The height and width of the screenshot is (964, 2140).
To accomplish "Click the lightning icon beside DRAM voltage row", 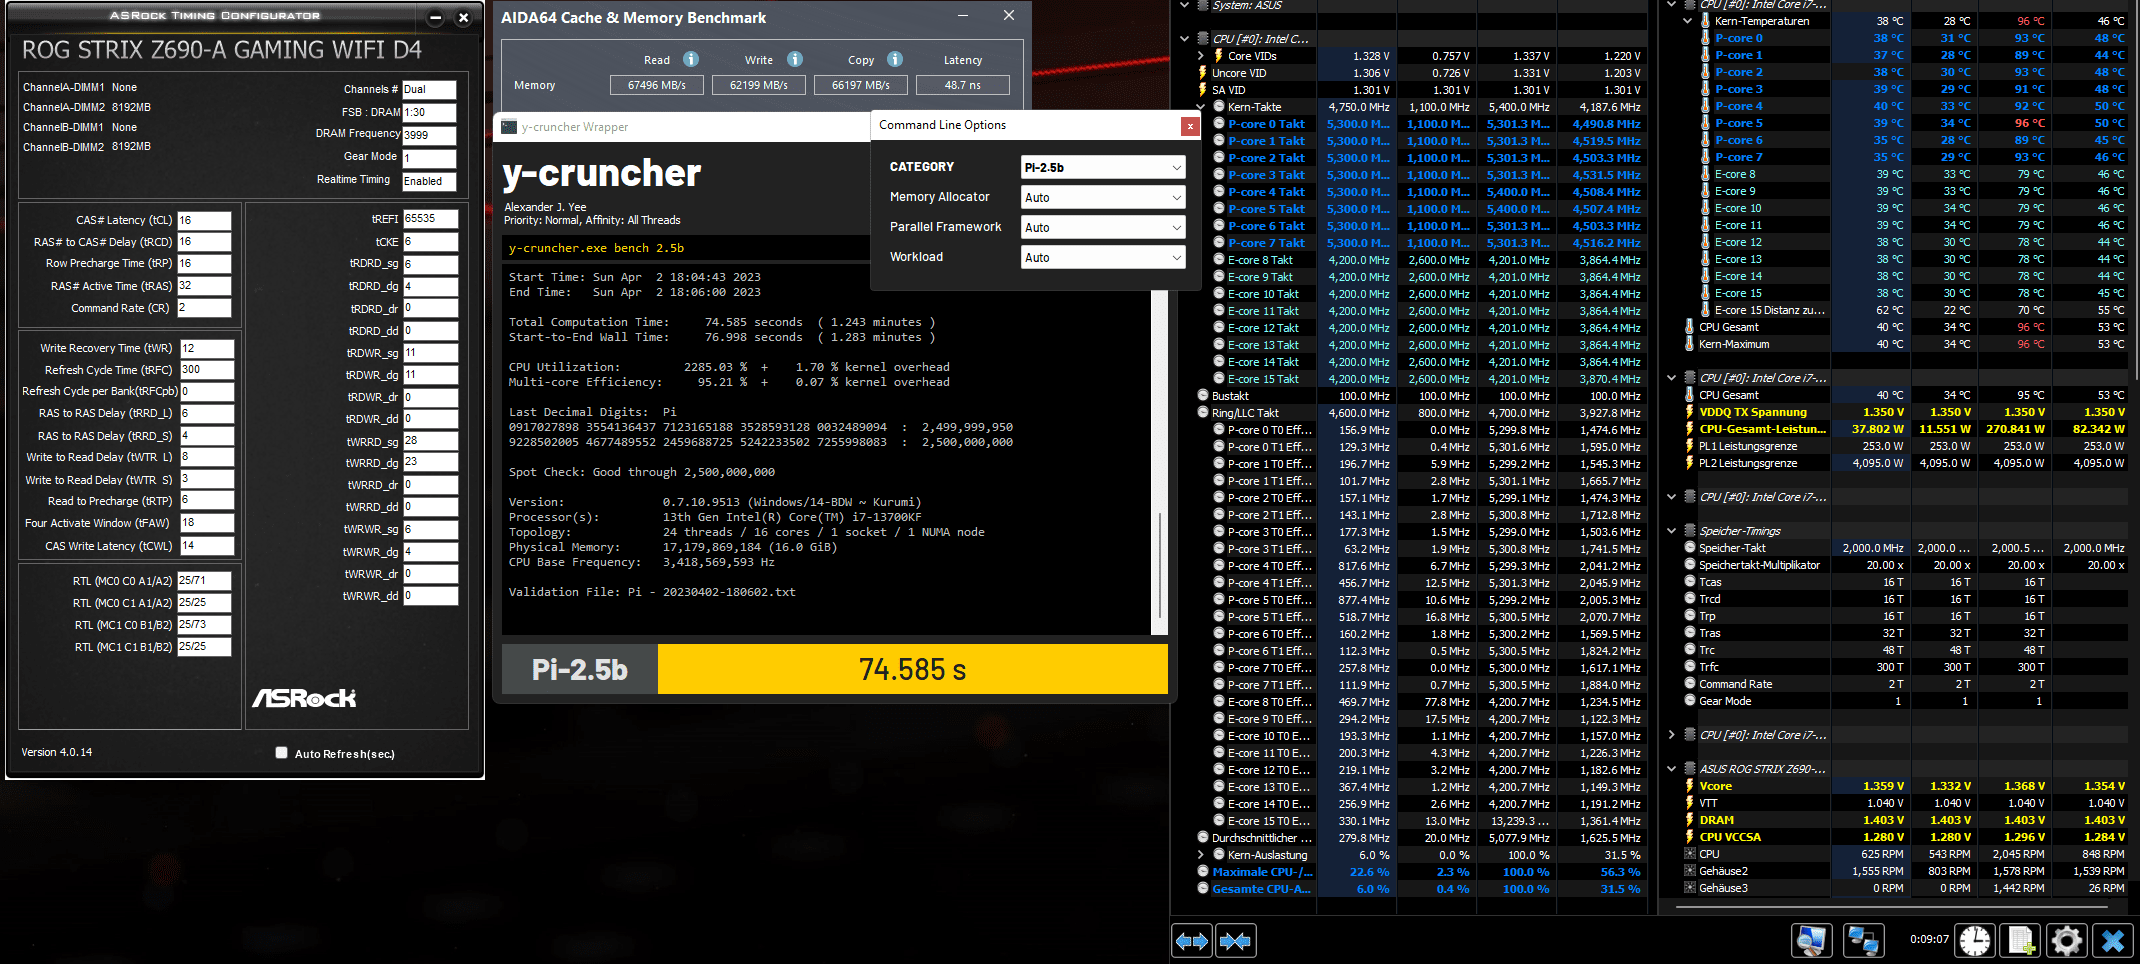I will tap(1690, 820).
